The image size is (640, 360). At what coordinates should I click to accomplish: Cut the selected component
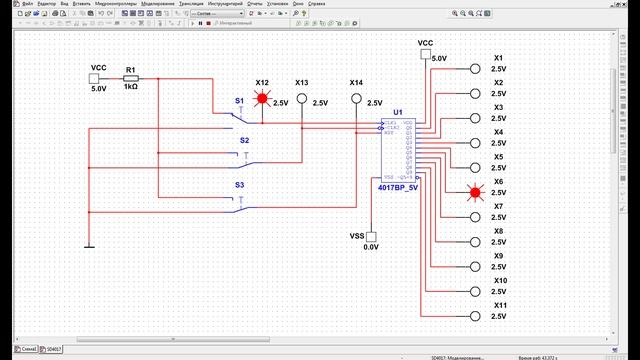click(x=74, y=13)
